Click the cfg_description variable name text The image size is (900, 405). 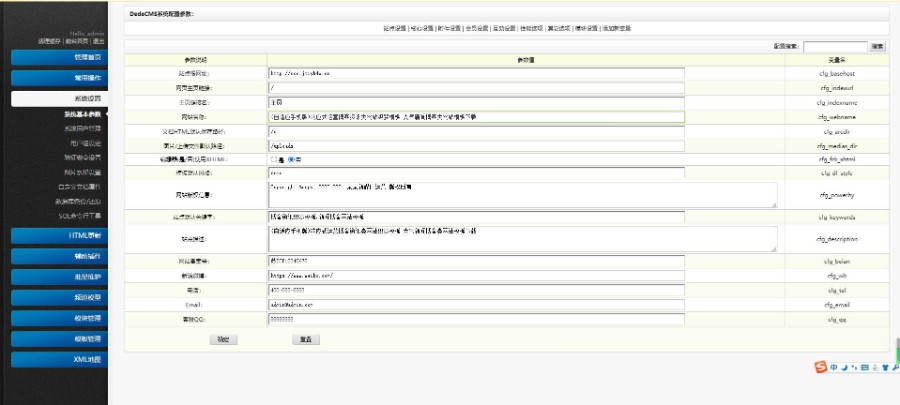pos(837,239)
